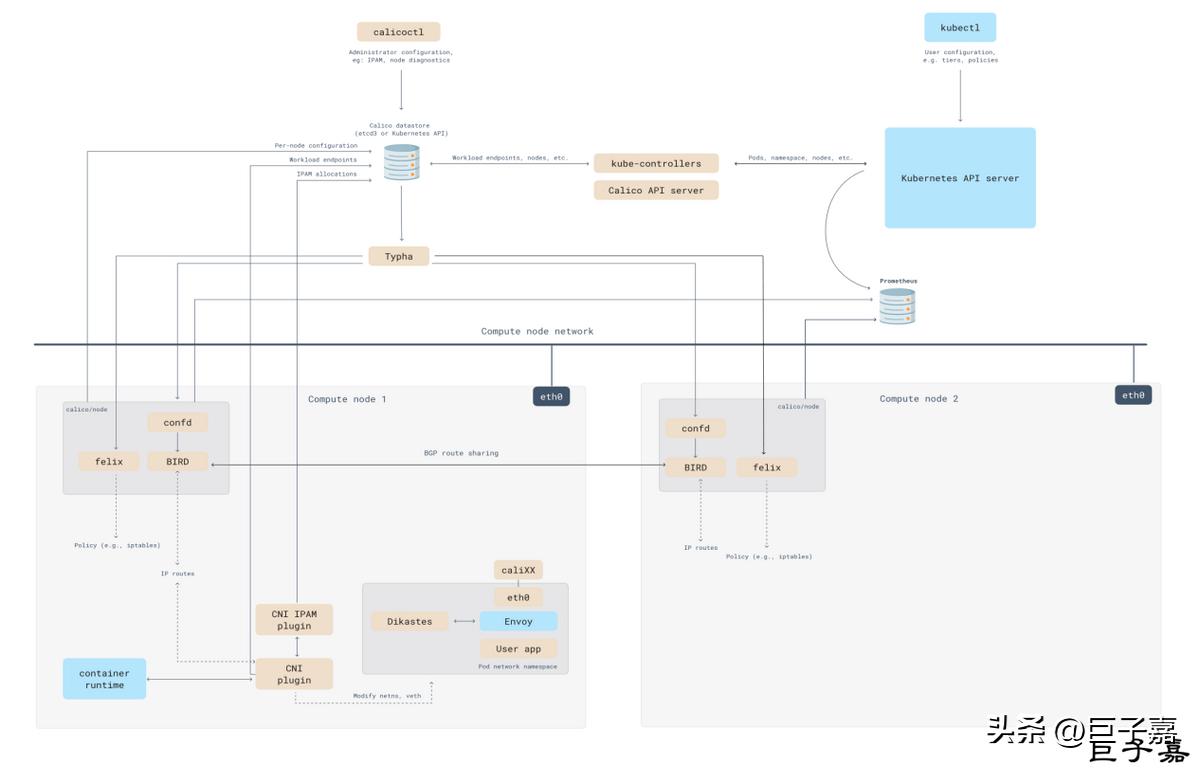Image resolution: width=1200 pixels, height=768 pixels.
Task: Select the Typha component box
Action: click(x=398, y=256)
